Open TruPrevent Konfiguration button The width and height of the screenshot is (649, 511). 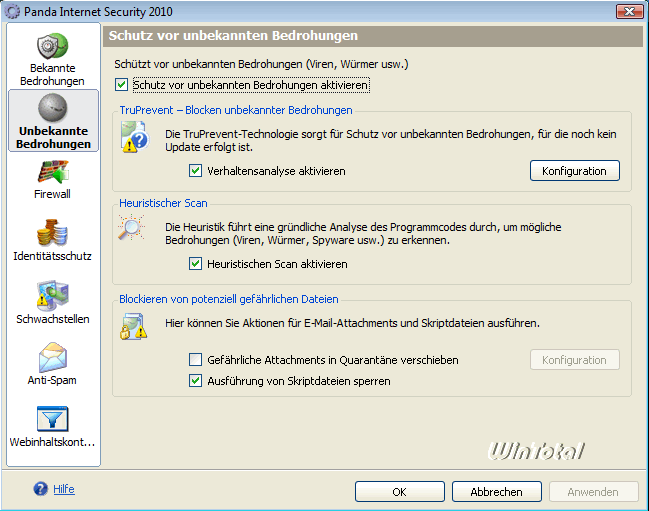[x=574, y=171]
